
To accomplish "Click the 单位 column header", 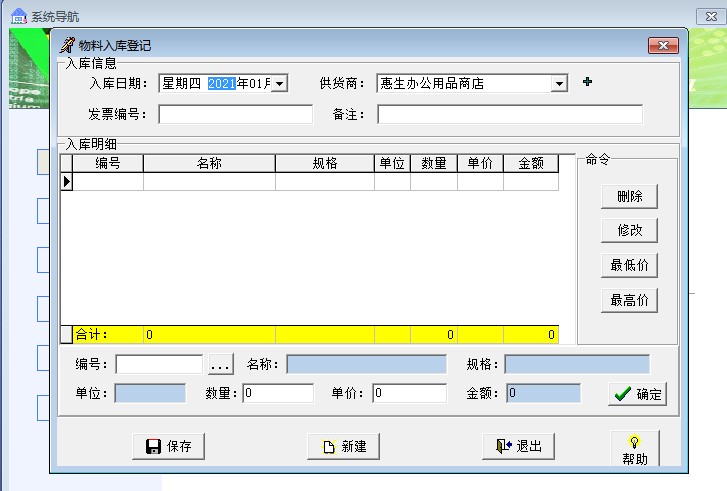I will (x=392, y=163).
